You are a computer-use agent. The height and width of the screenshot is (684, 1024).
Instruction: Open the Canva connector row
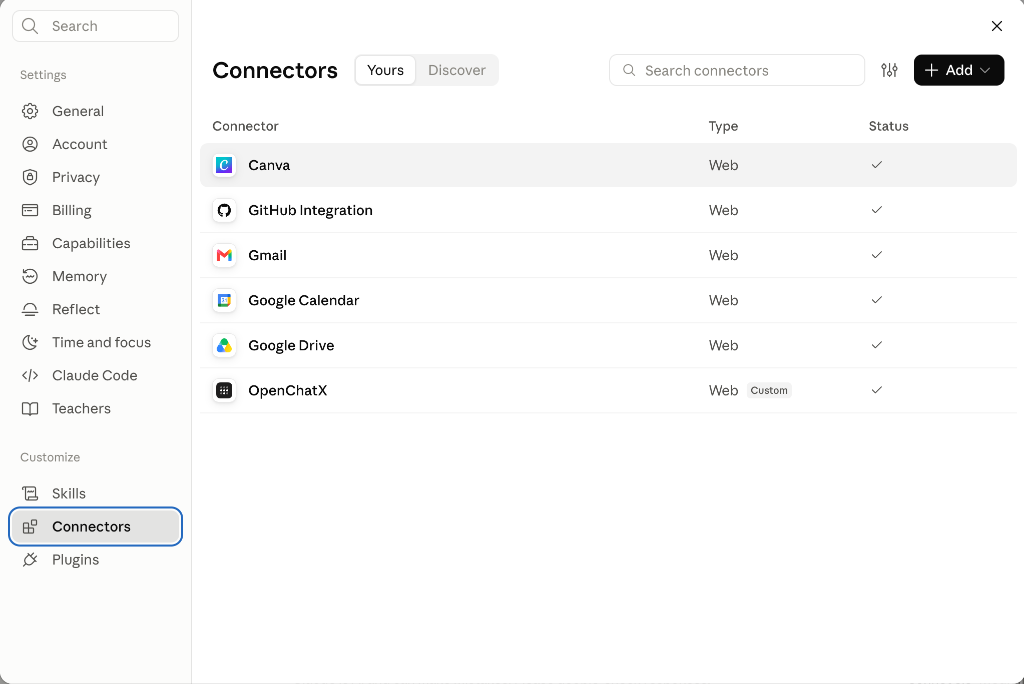coord(608,165)
